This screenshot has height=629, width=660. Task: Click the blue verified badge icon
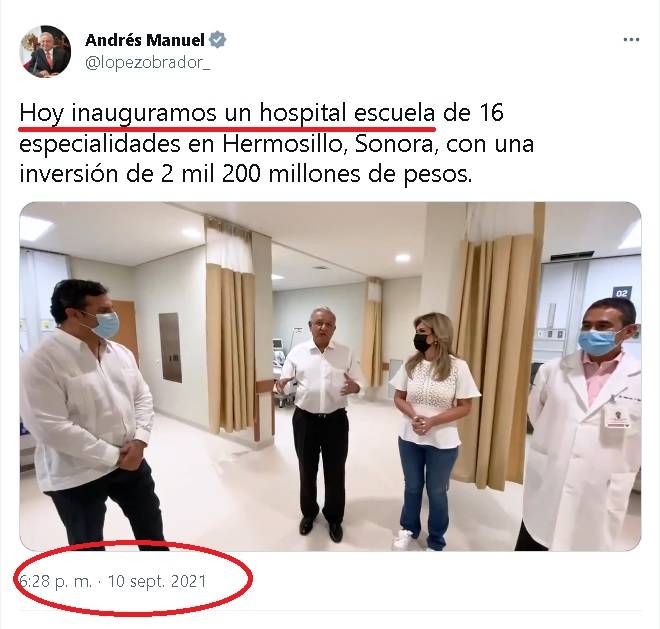(218, 40)
